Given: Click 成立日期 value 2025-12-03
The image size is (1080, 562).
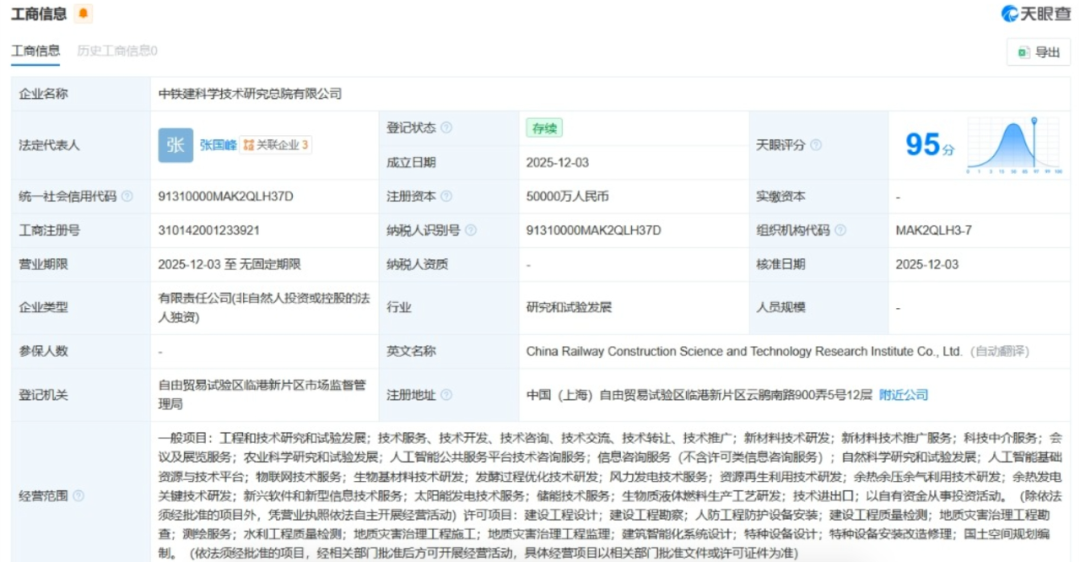Looking at the screenshot, I should pos(557,163).
